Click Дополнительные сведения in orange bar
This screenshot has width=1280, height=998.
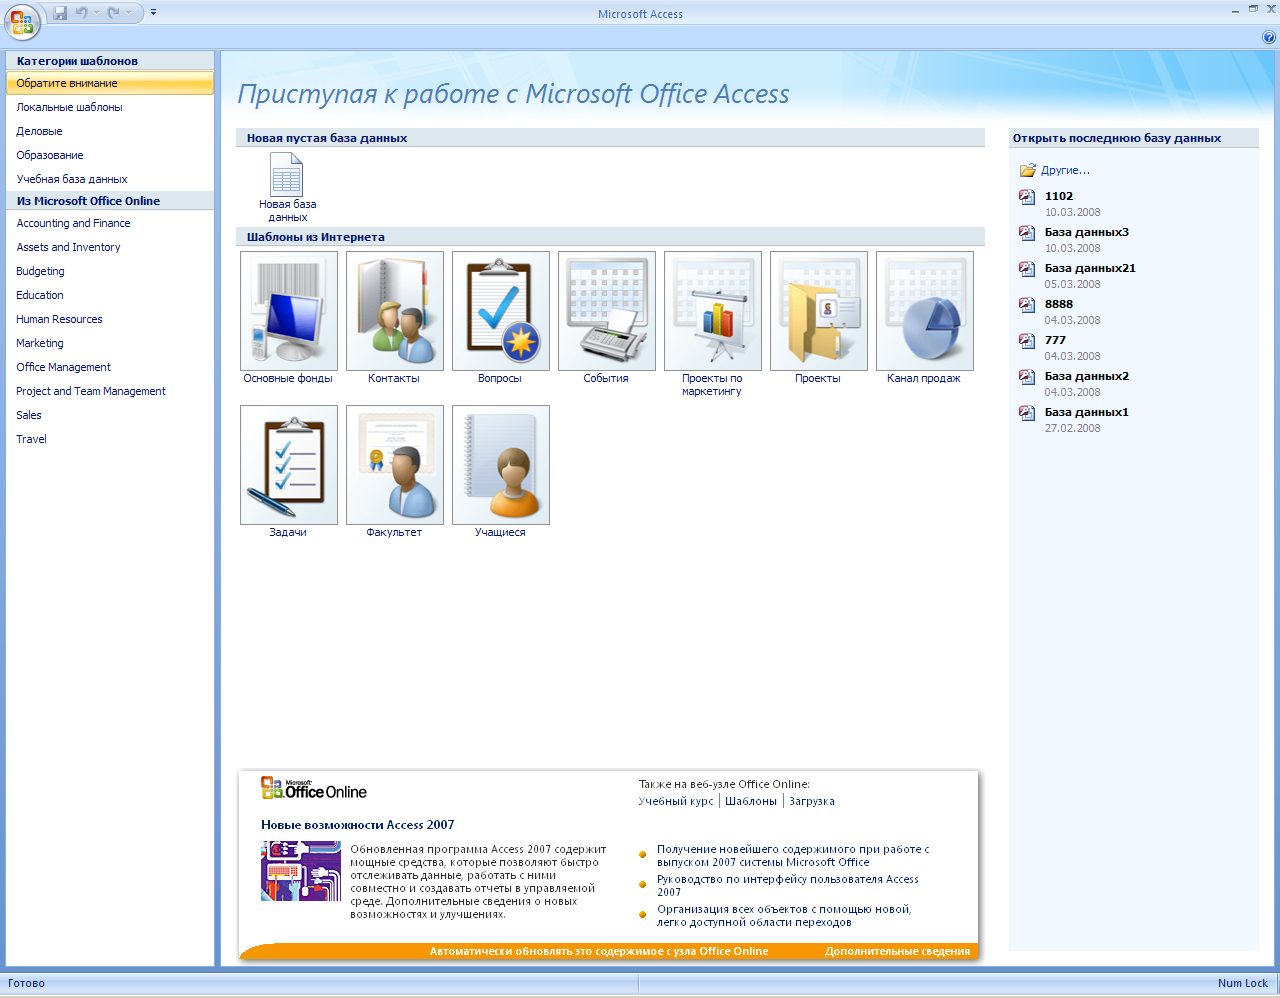click(897, 951)
